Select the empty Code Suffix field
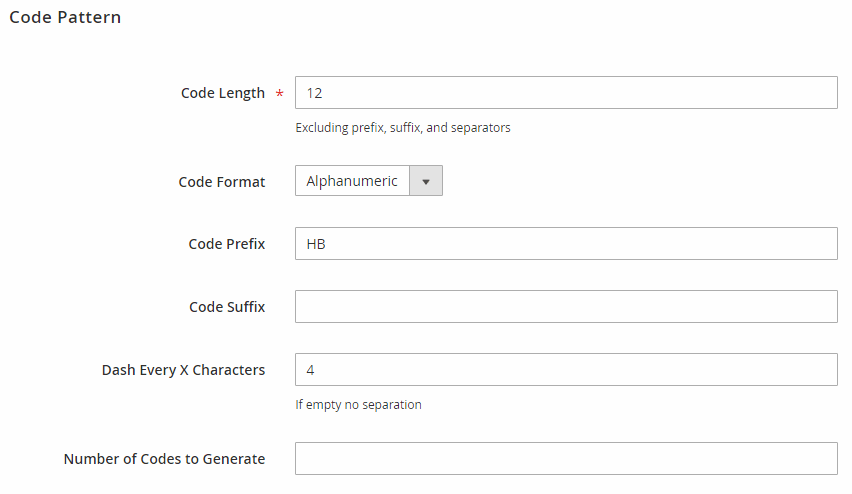 coord(566,307)
